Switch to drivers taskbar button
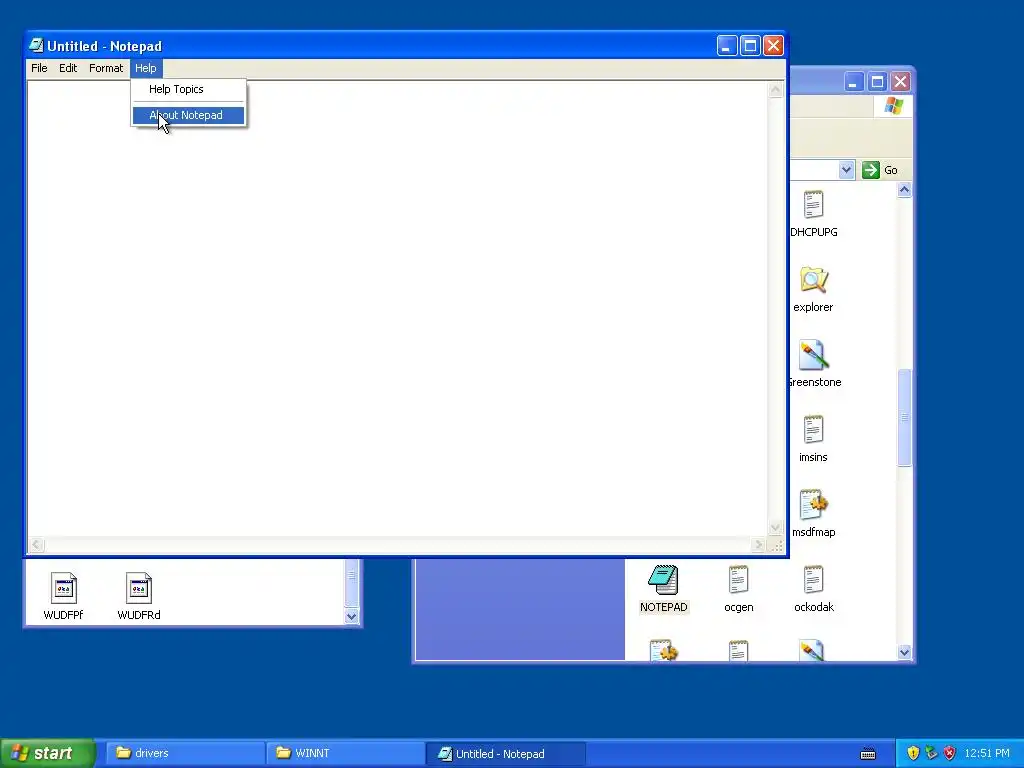1024x768 pixels. [185, 754]
